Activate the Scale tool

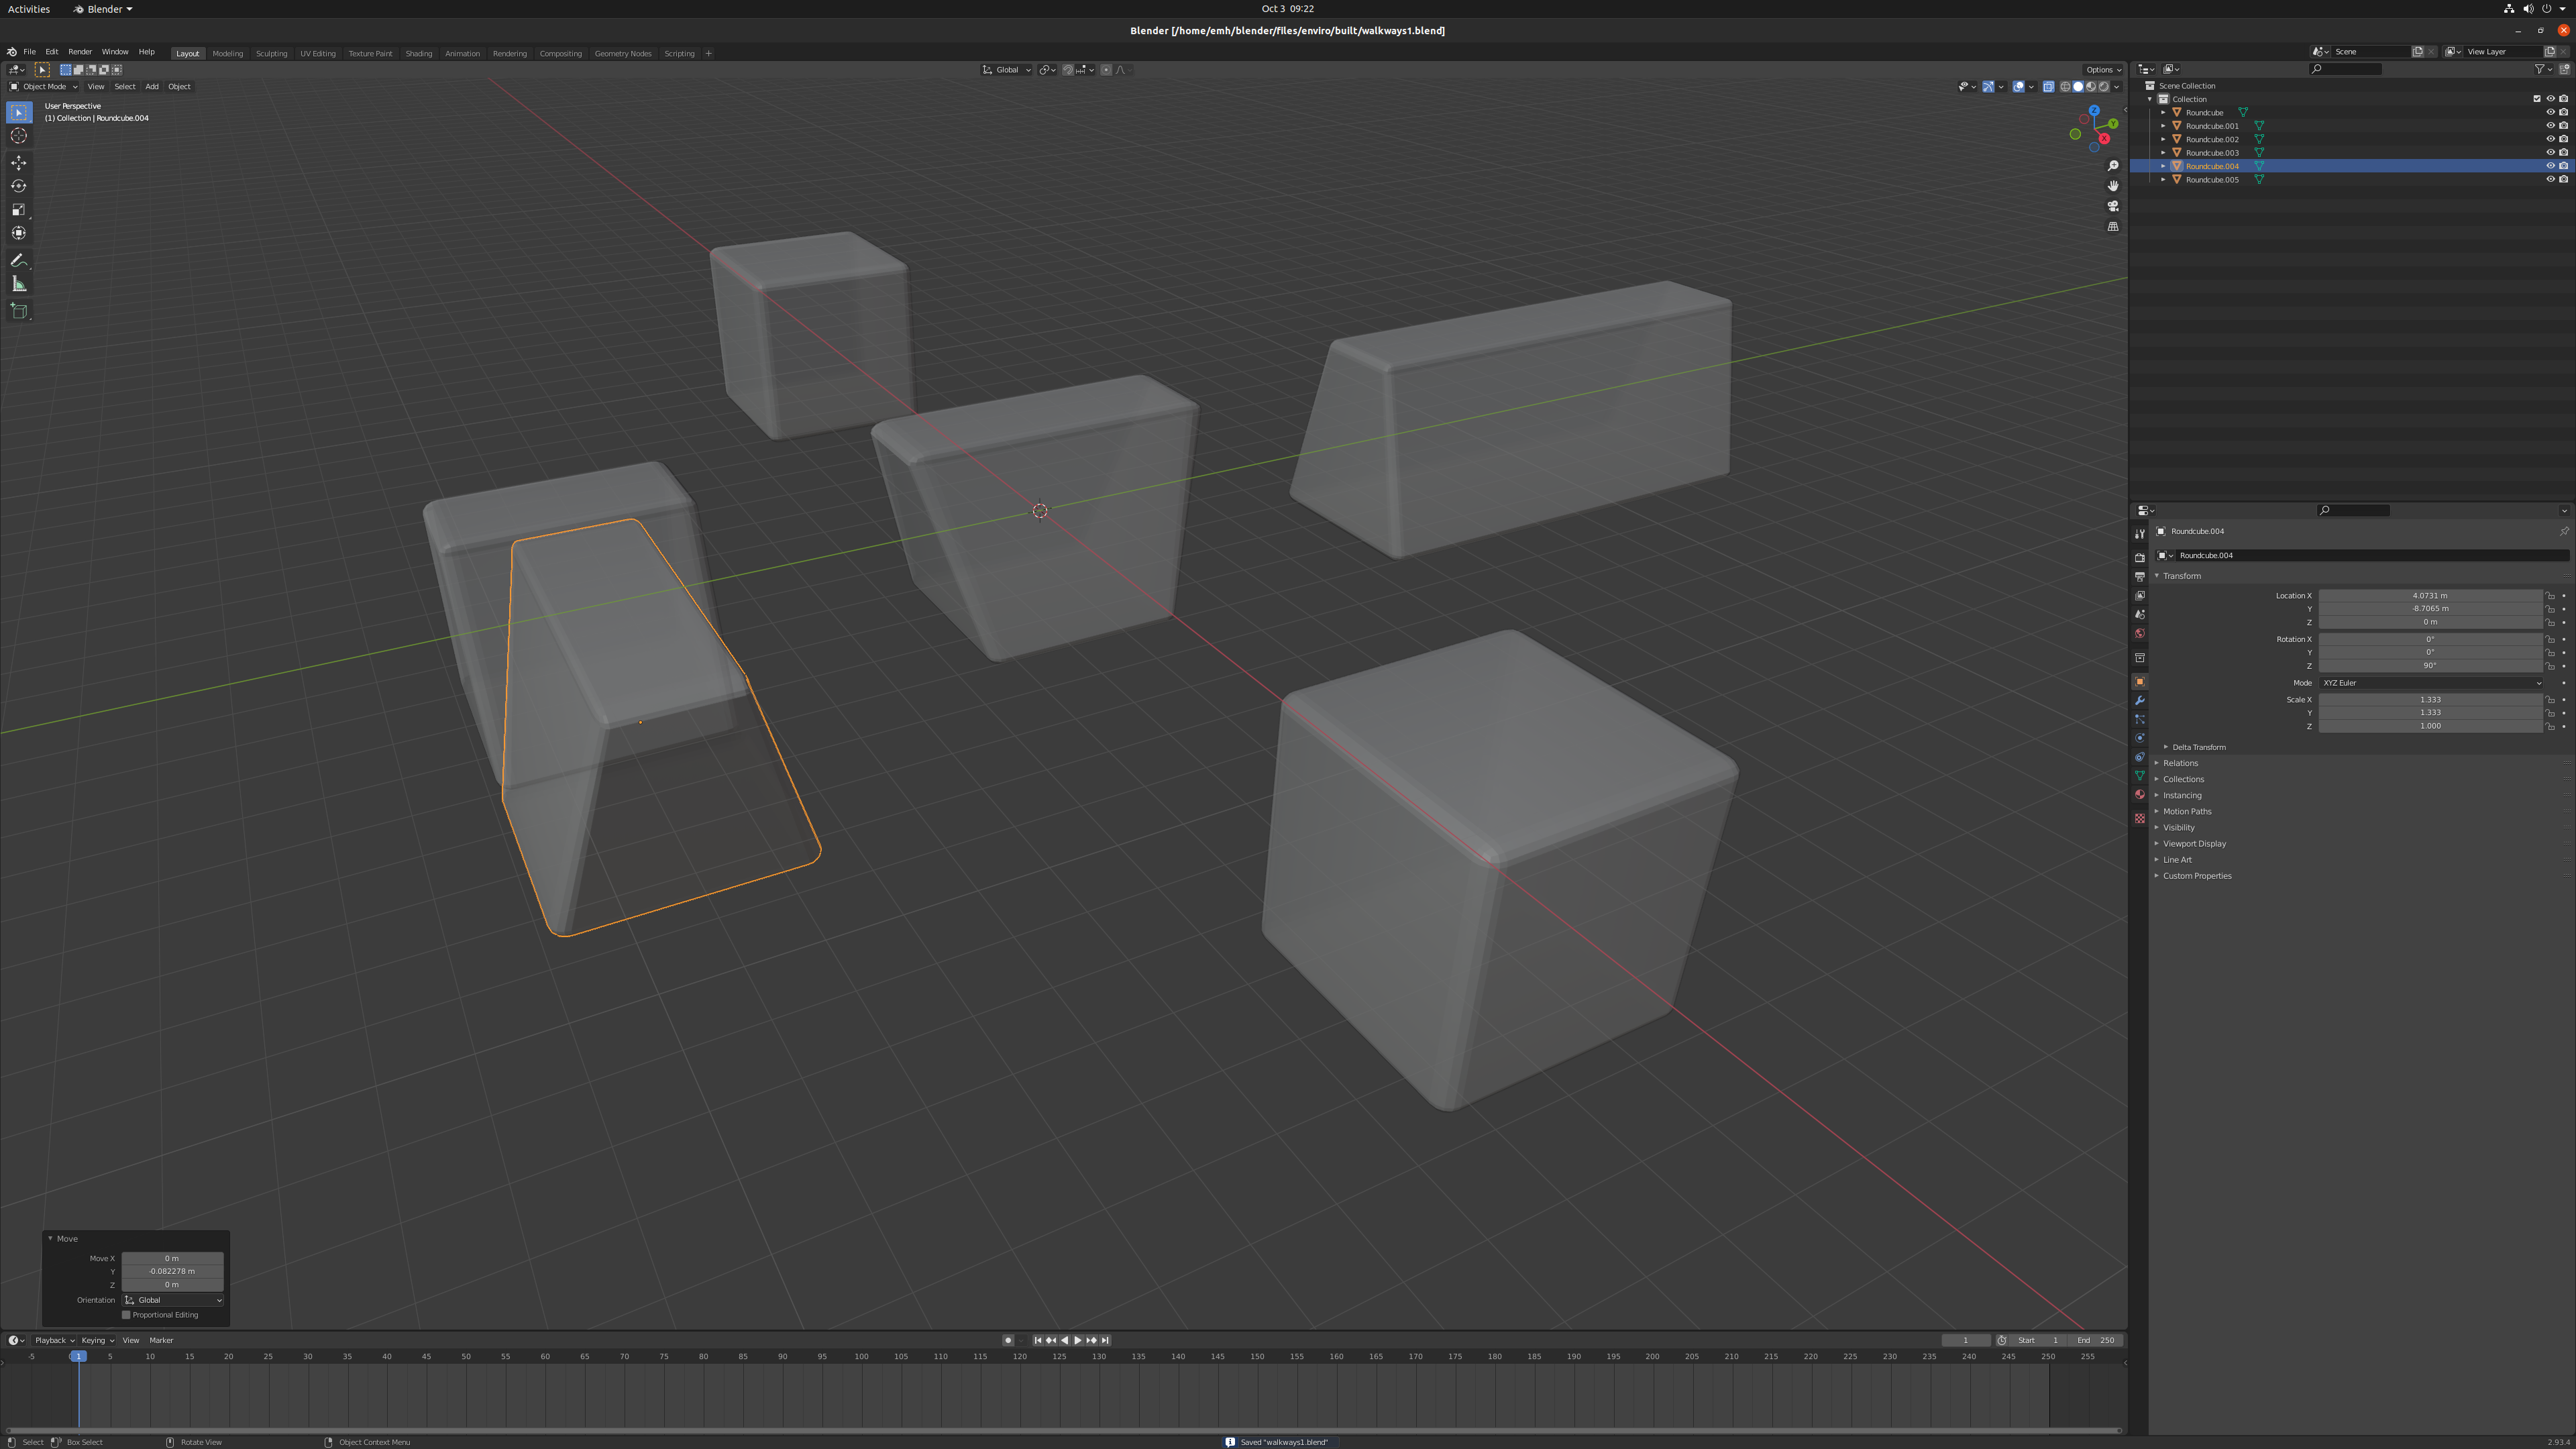pyautogui.click(x=19, y=210)
